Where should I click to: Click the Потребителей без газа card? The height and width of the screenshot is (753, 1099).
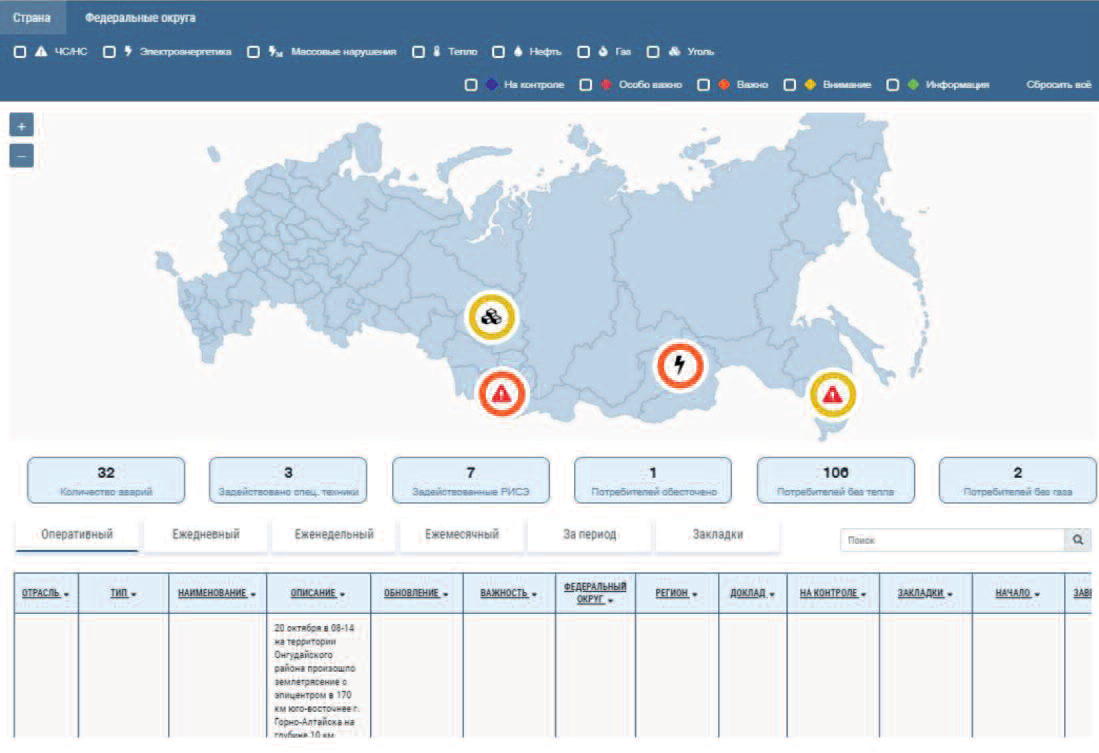click(1017, 480)
